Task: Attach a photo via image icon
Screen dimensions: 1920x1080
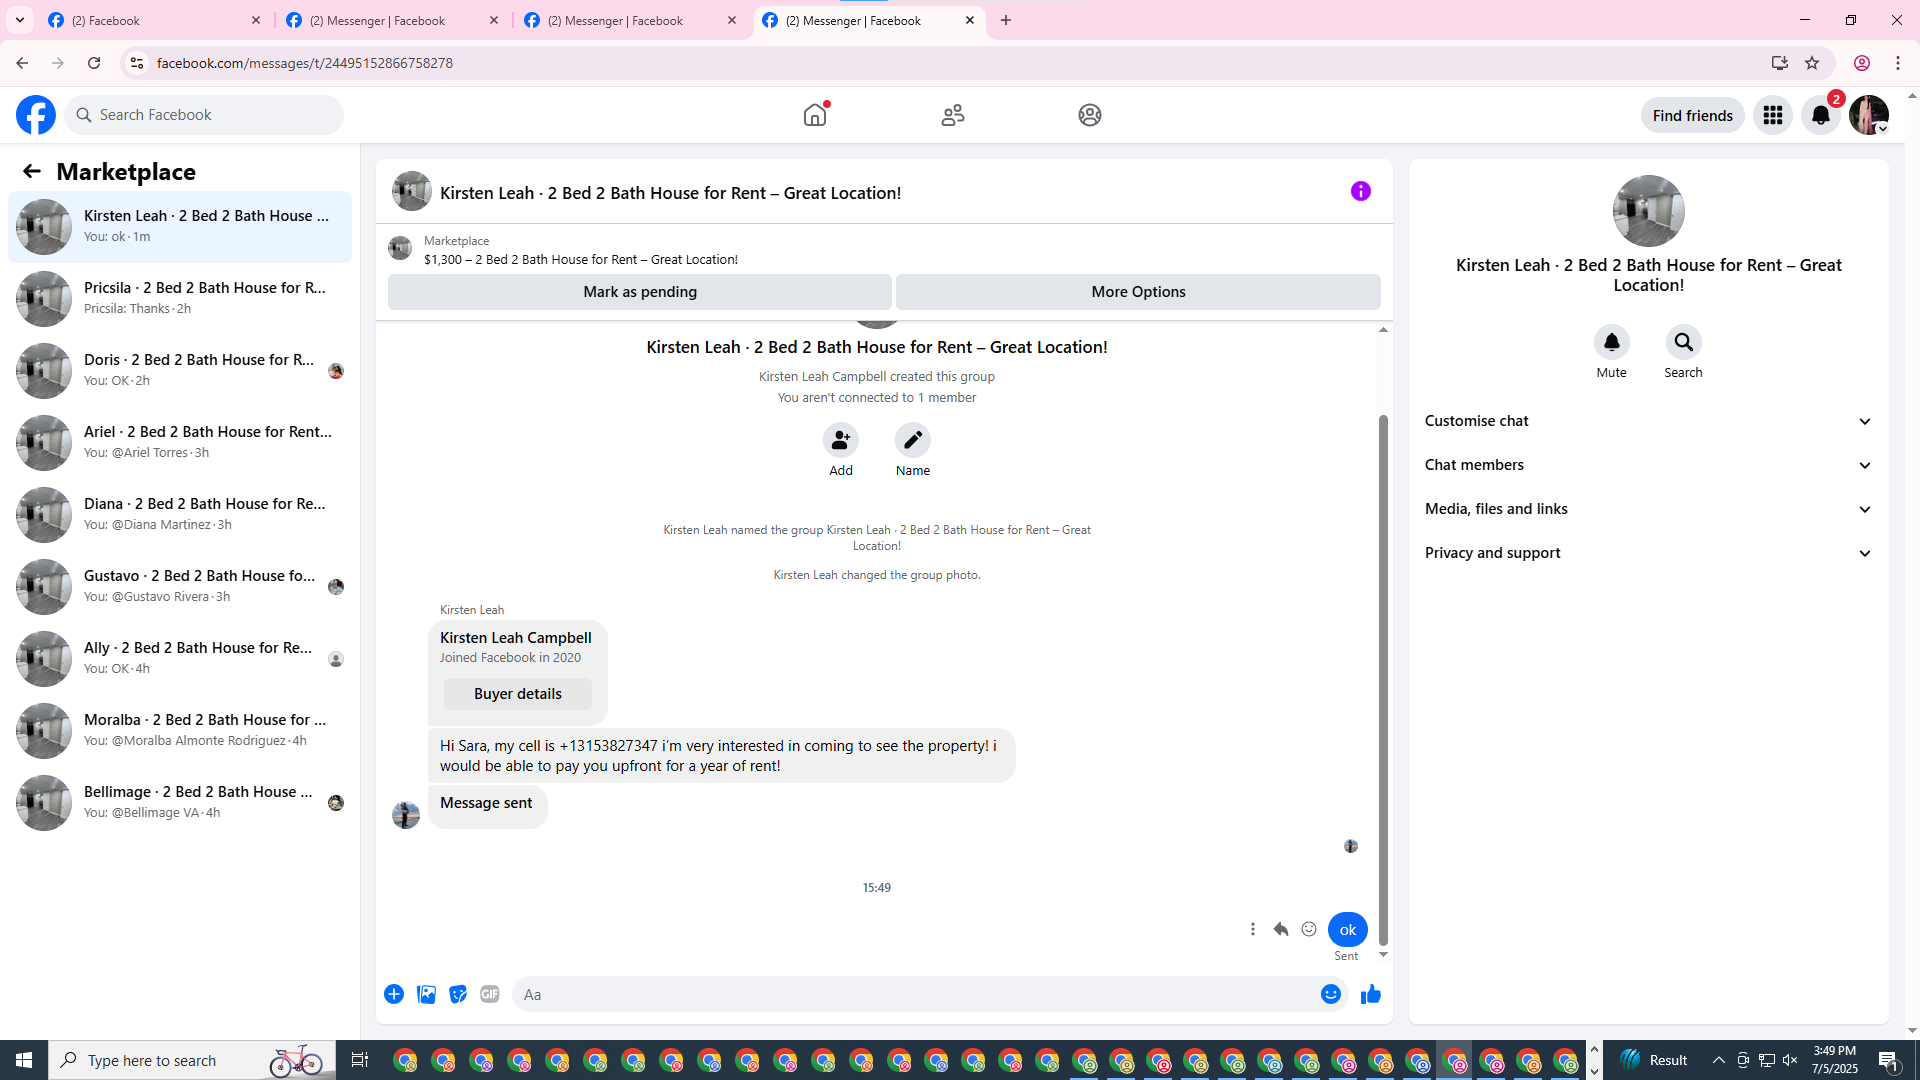Action: point(426,994)
